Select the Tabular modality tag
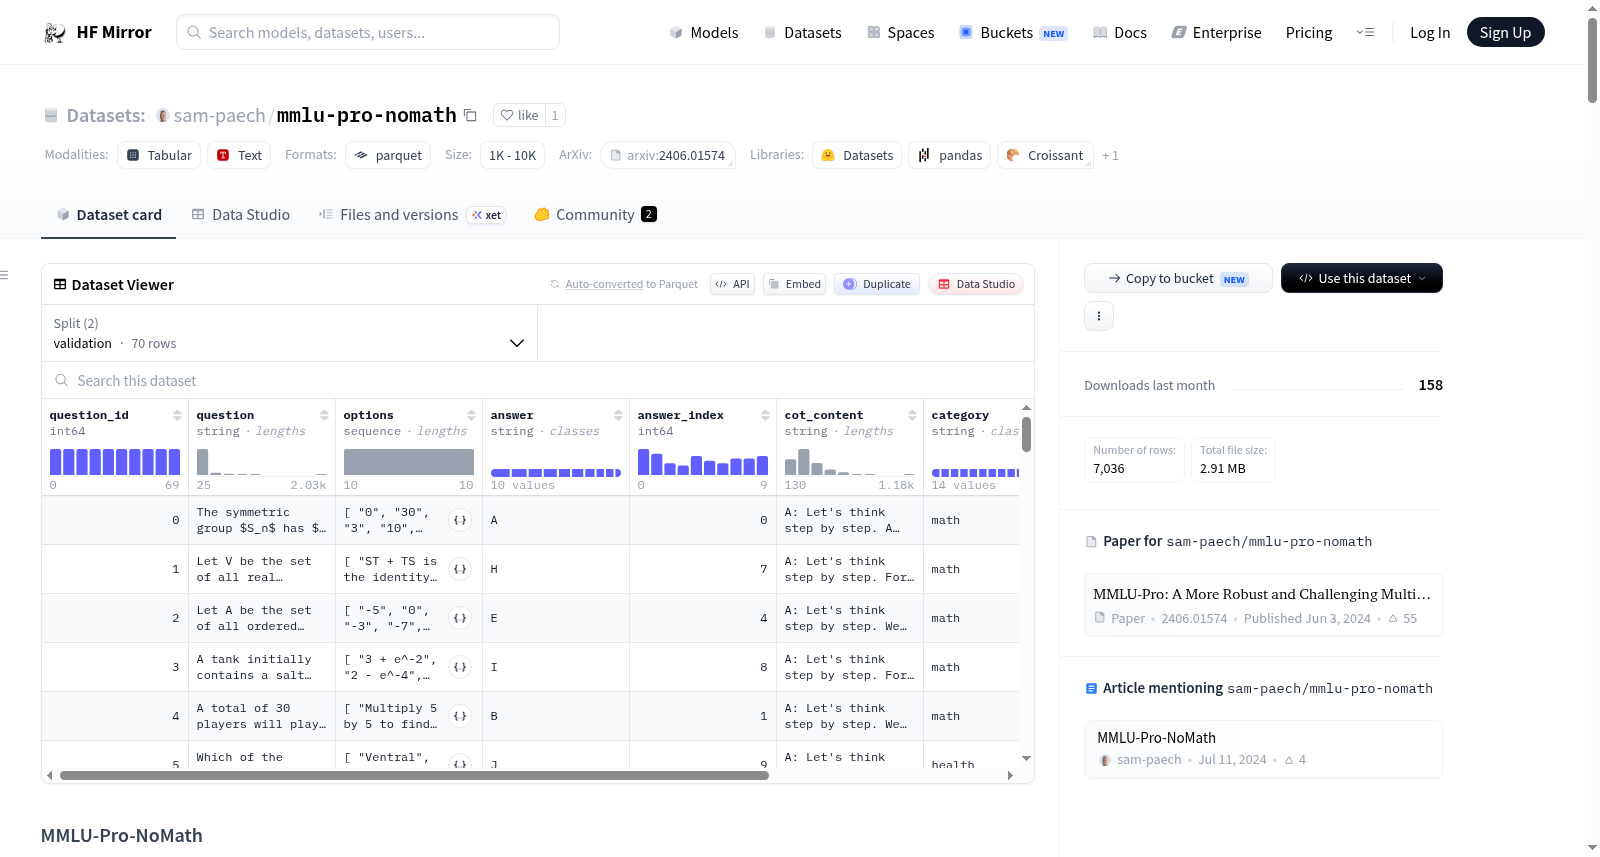The width and height of the screenshot is (1600, 857). [x=159, y=155]
